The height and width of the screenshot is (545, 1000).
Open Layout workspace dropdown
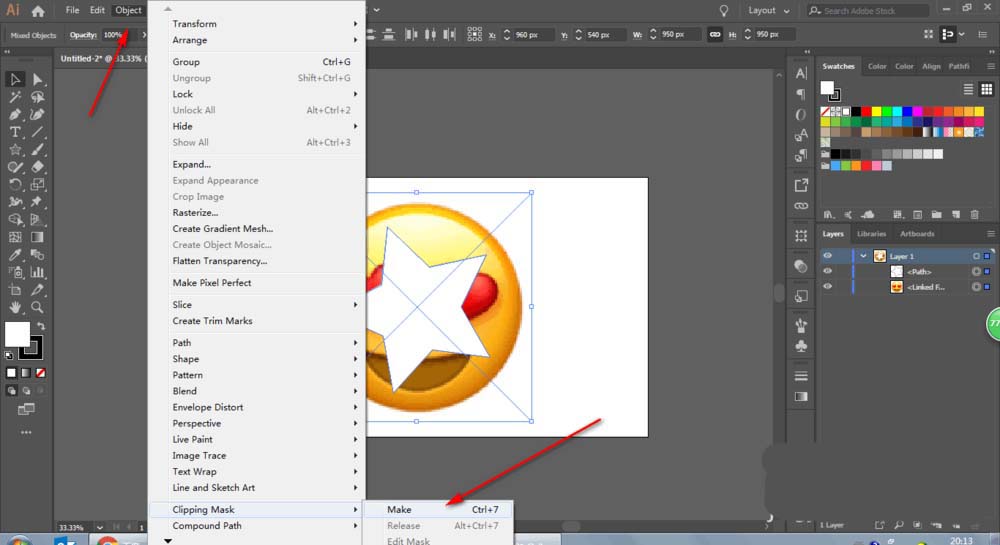click(768, 10)
